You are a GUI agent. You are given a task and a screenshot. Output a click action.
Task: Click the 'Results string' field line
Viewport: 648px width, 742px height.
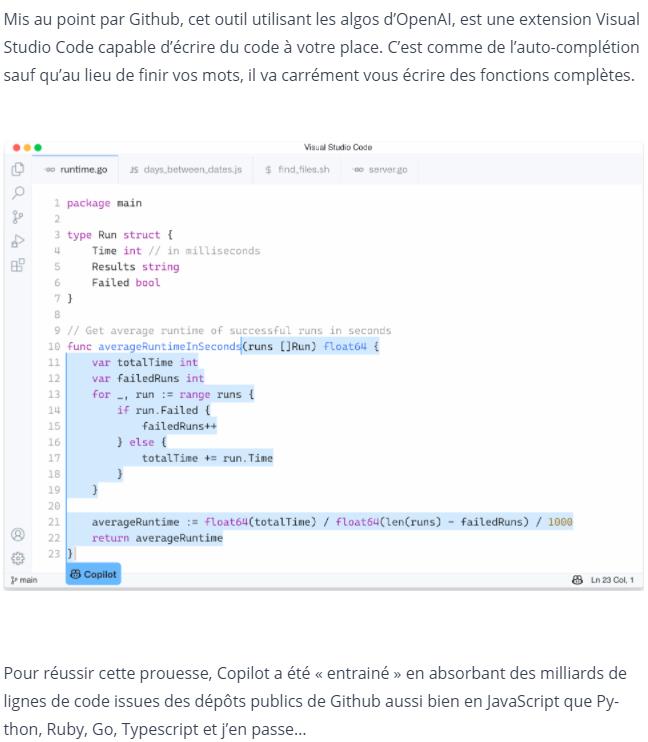pyautogui.click(x=135, y=267)
